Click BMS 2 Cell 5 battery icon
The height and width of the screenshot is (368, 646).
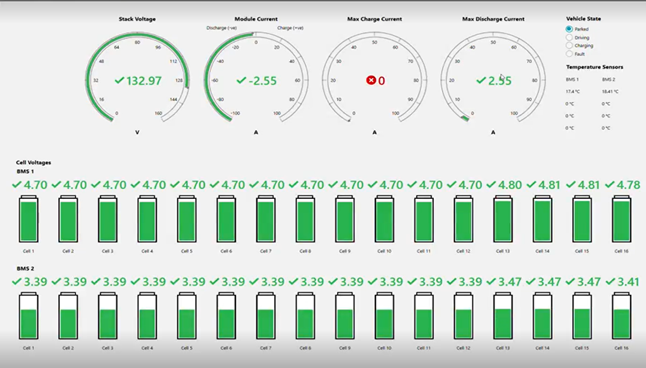[187, 316]
